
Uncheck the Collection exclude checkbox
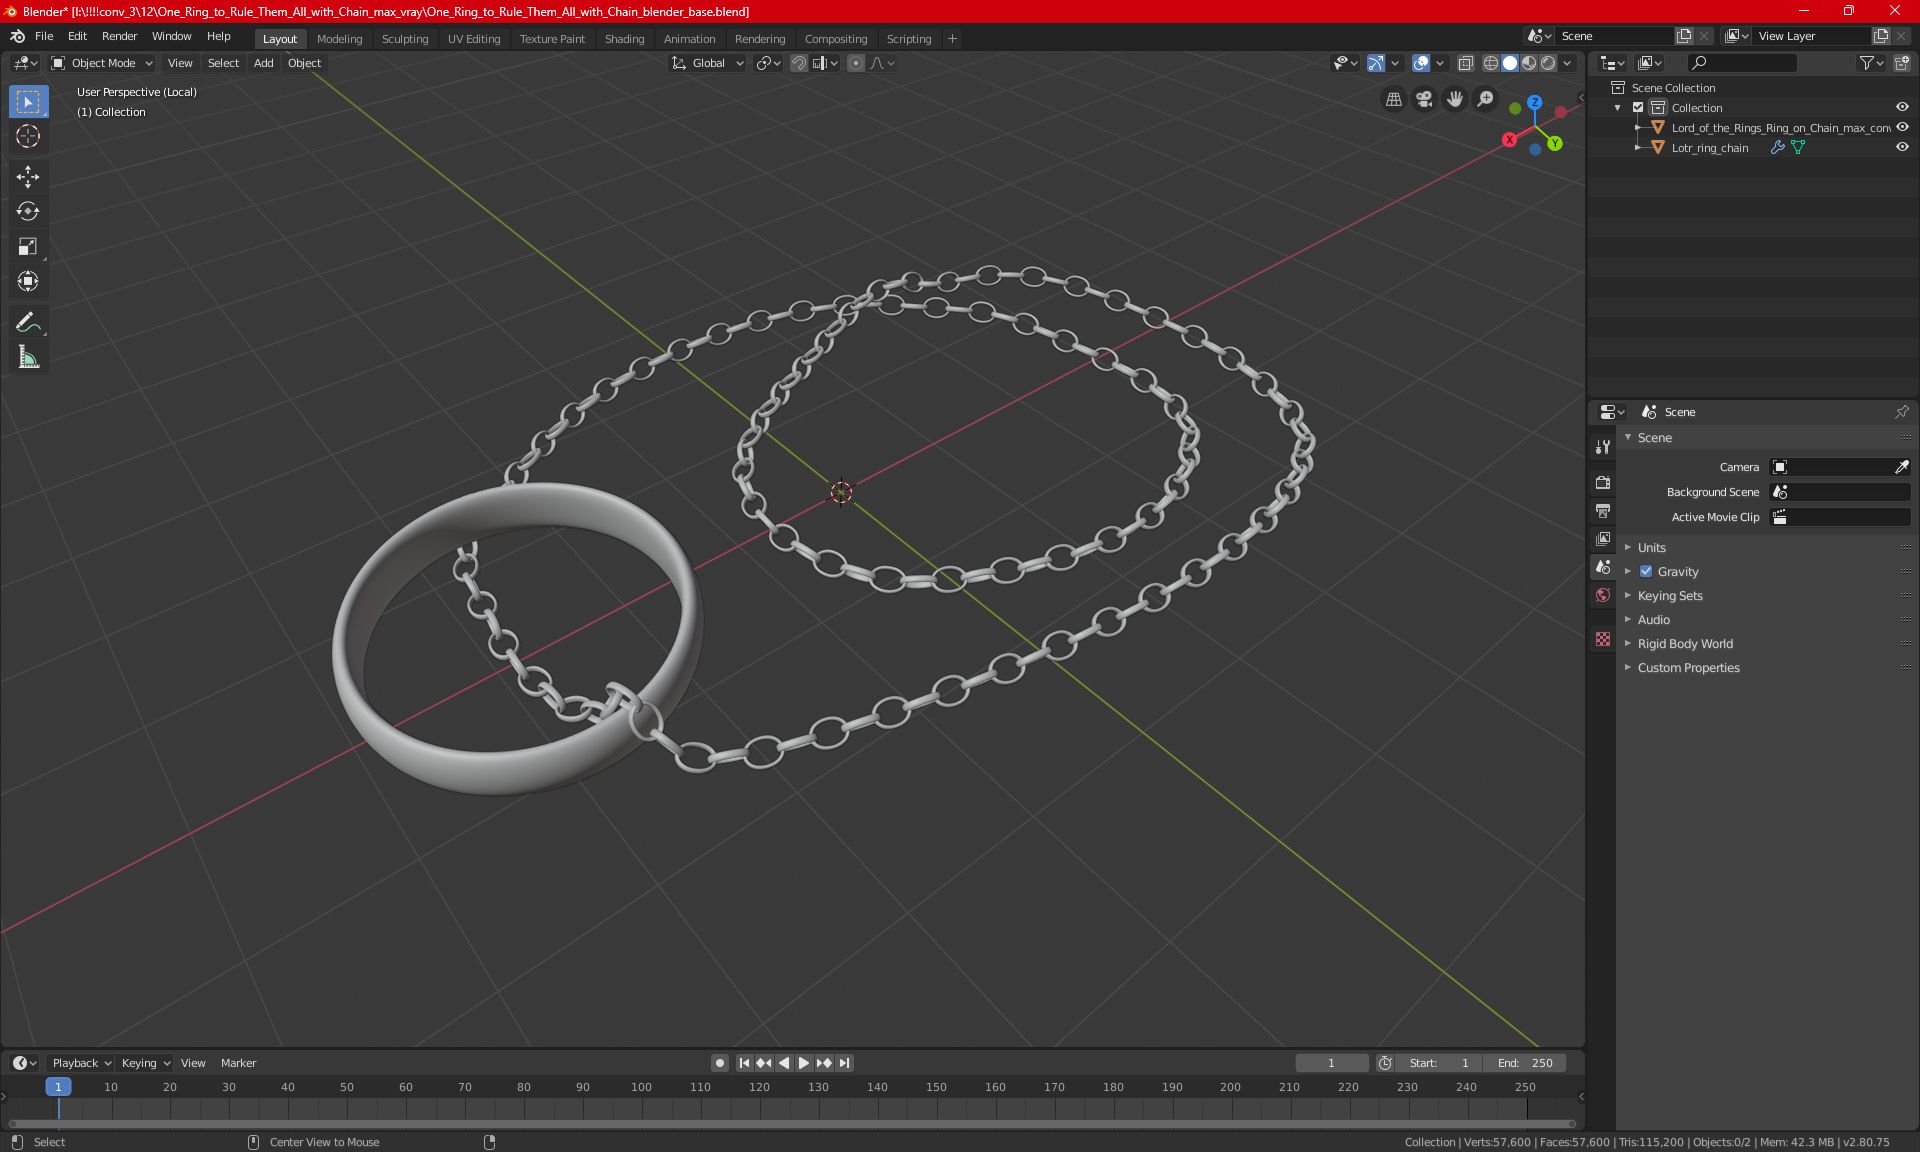coord(1638,108)
